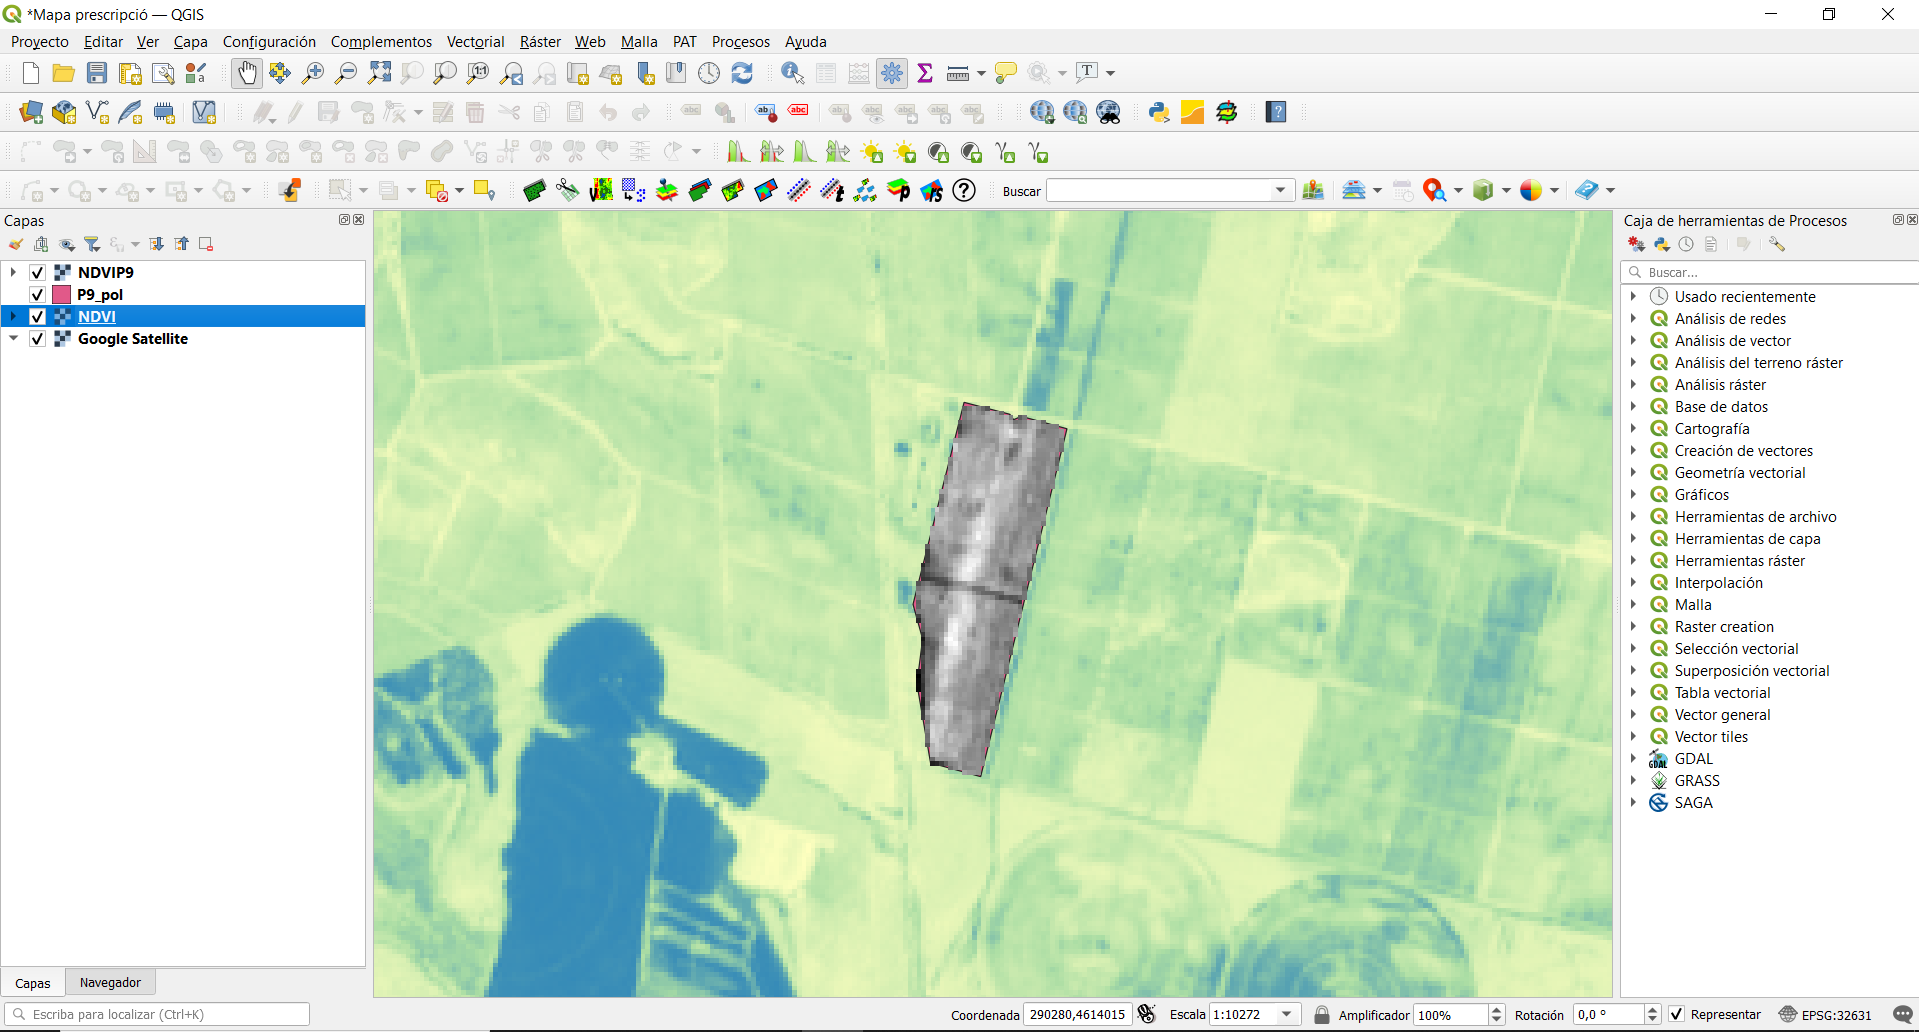Refresh the map canvas
The height and width of the screenshot is (1032, 1919).
(x=742, y=73)
